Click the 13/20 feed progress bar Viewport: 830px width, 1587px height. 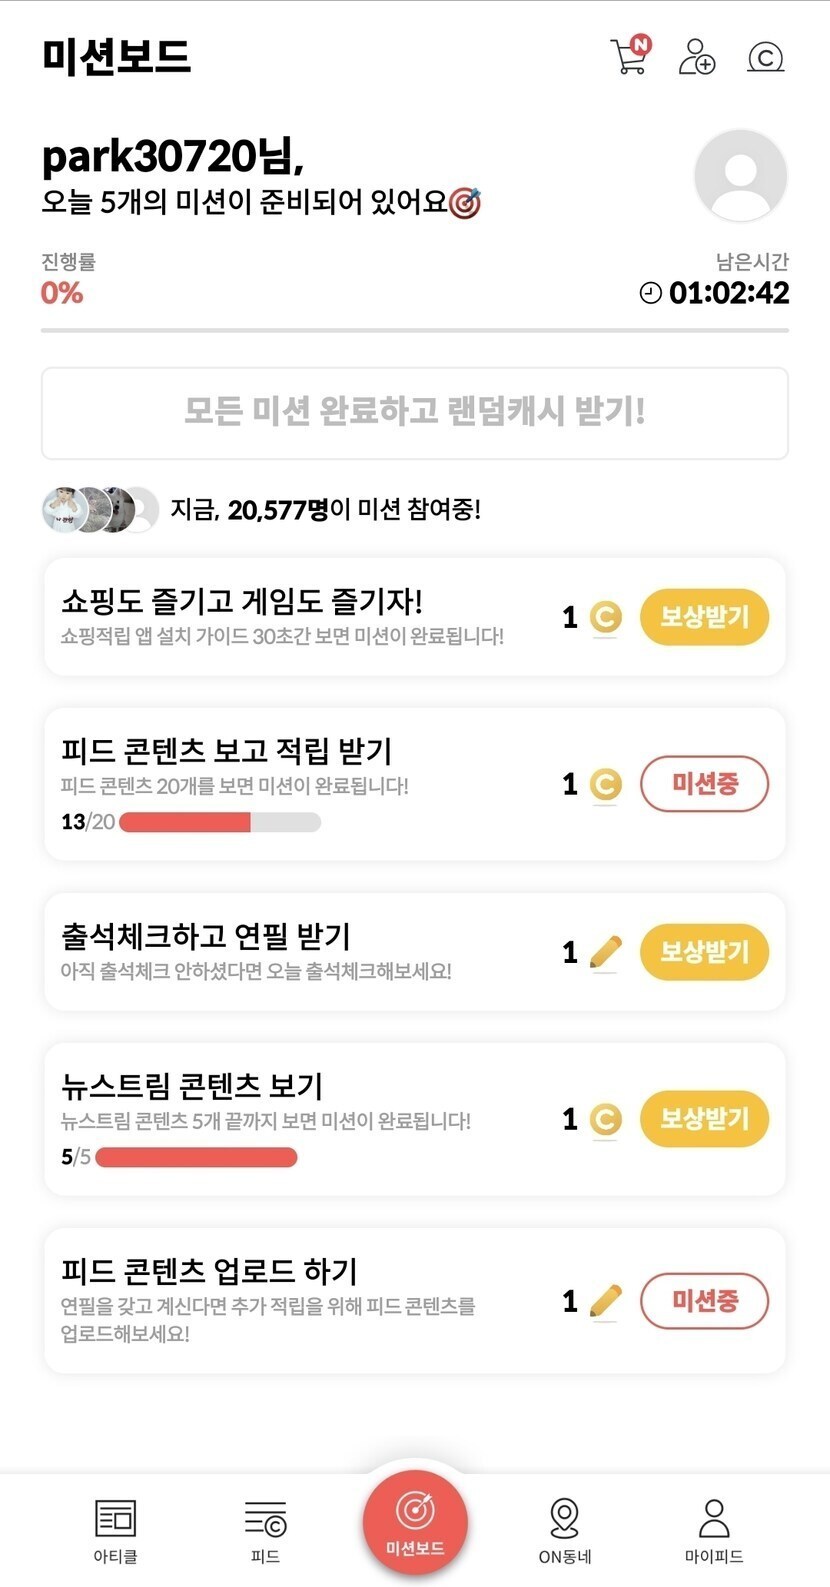pyautogui.click(x=220, y=822)
